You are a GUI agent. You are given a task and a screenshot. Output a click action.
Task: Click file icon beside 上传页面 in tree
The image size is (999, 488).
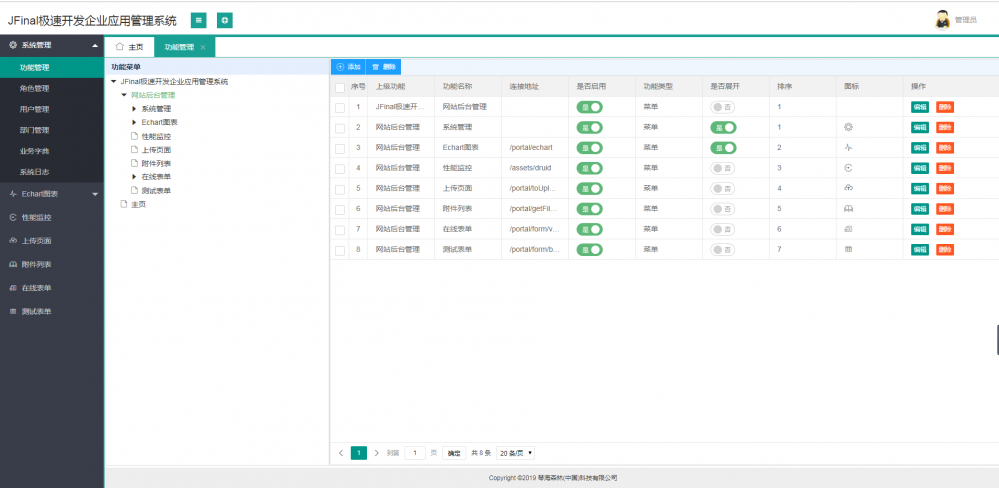click(x=134, y=150)
